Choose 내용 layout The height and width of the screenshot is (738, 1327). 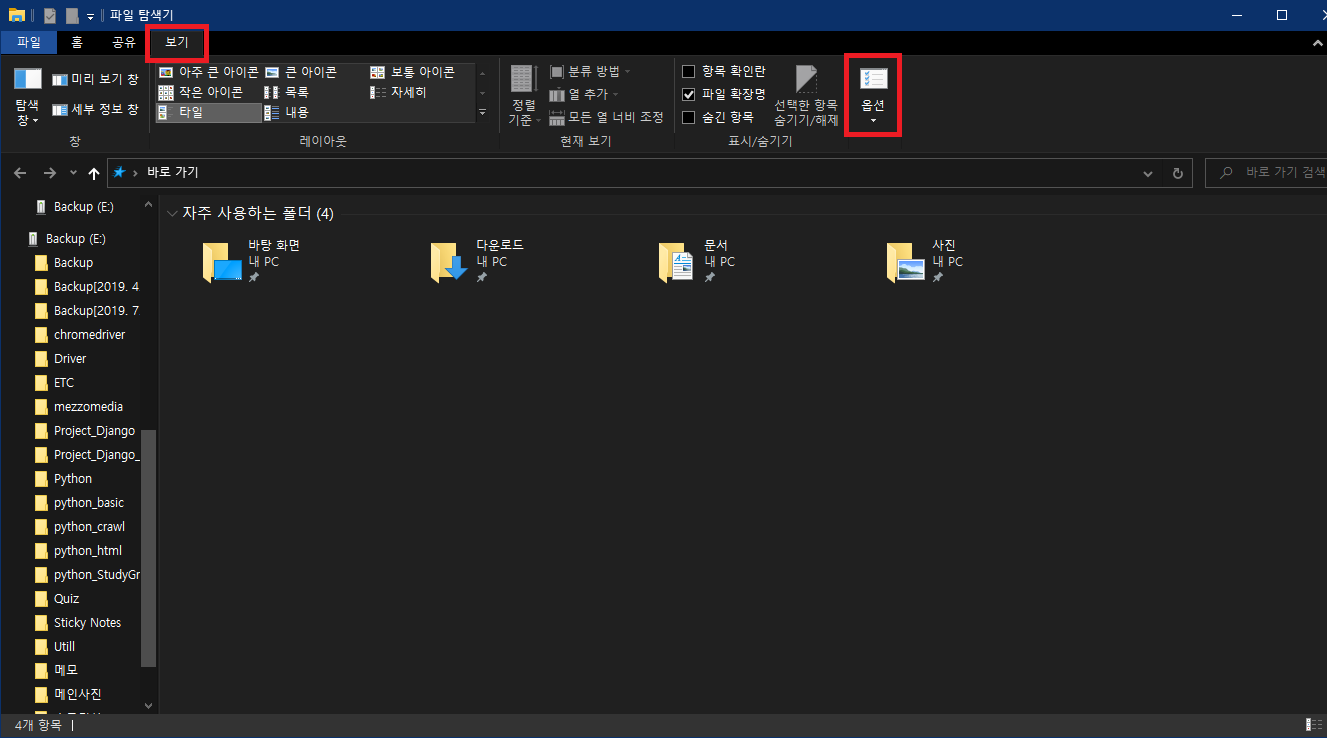[x=287, y=112]
